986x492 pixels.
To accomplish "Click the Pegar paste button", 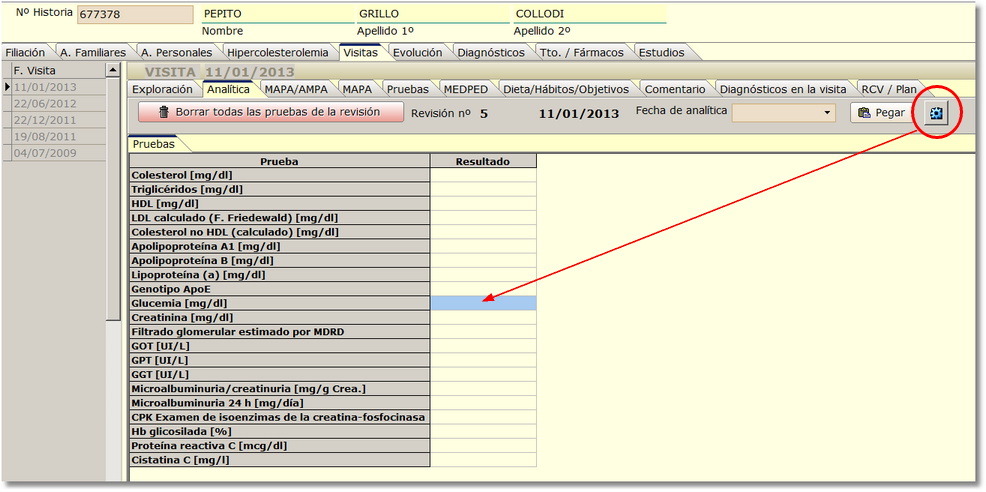I will tap(883, 113).
